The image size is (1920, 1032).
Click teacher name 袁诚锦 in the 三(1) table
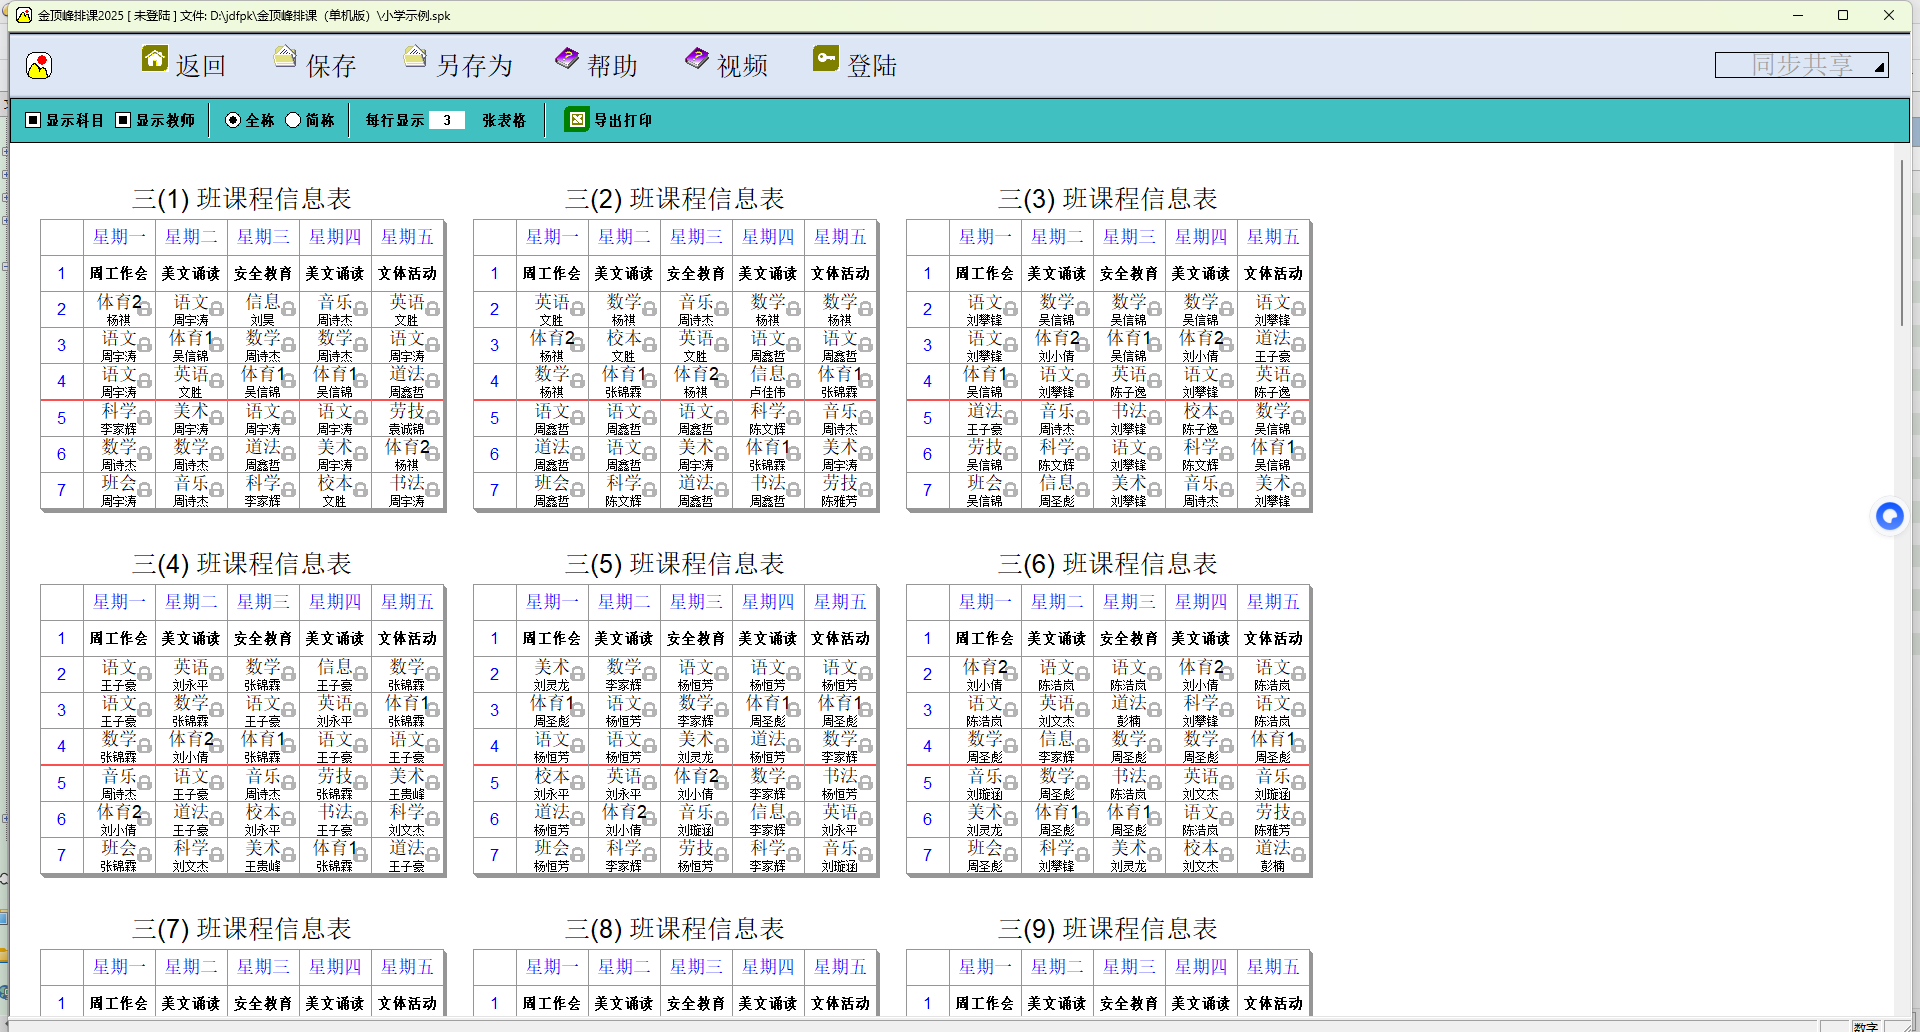407,429
